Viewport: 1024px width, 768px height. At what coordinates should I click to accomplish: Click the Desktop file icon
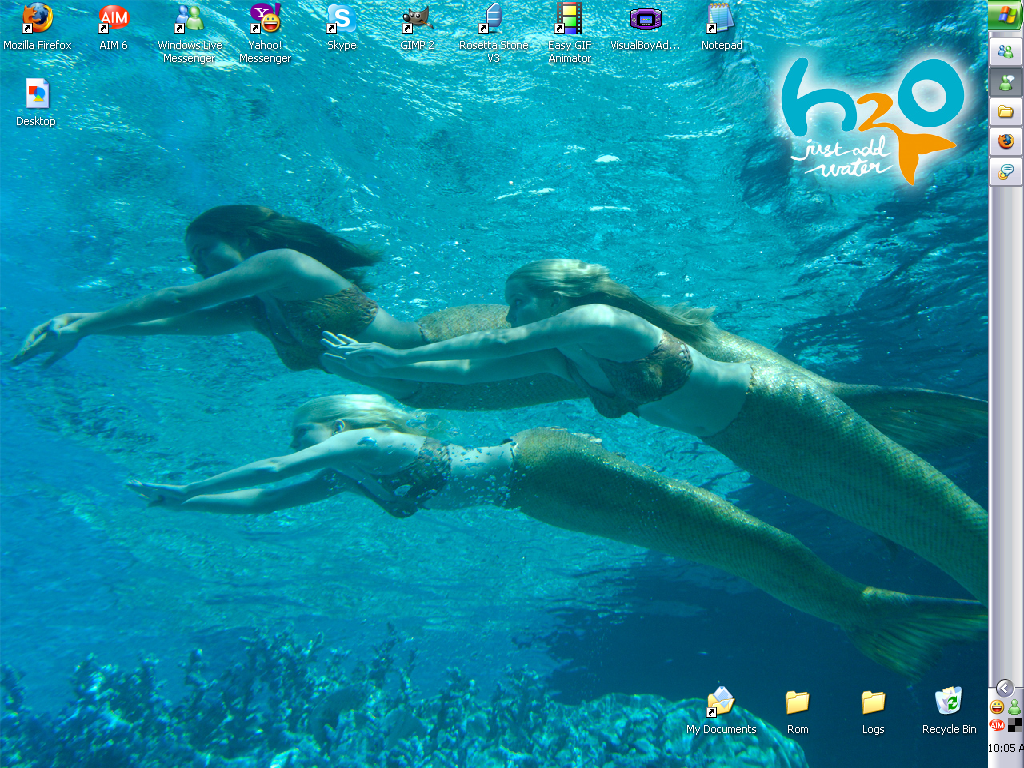pos(37,103)
